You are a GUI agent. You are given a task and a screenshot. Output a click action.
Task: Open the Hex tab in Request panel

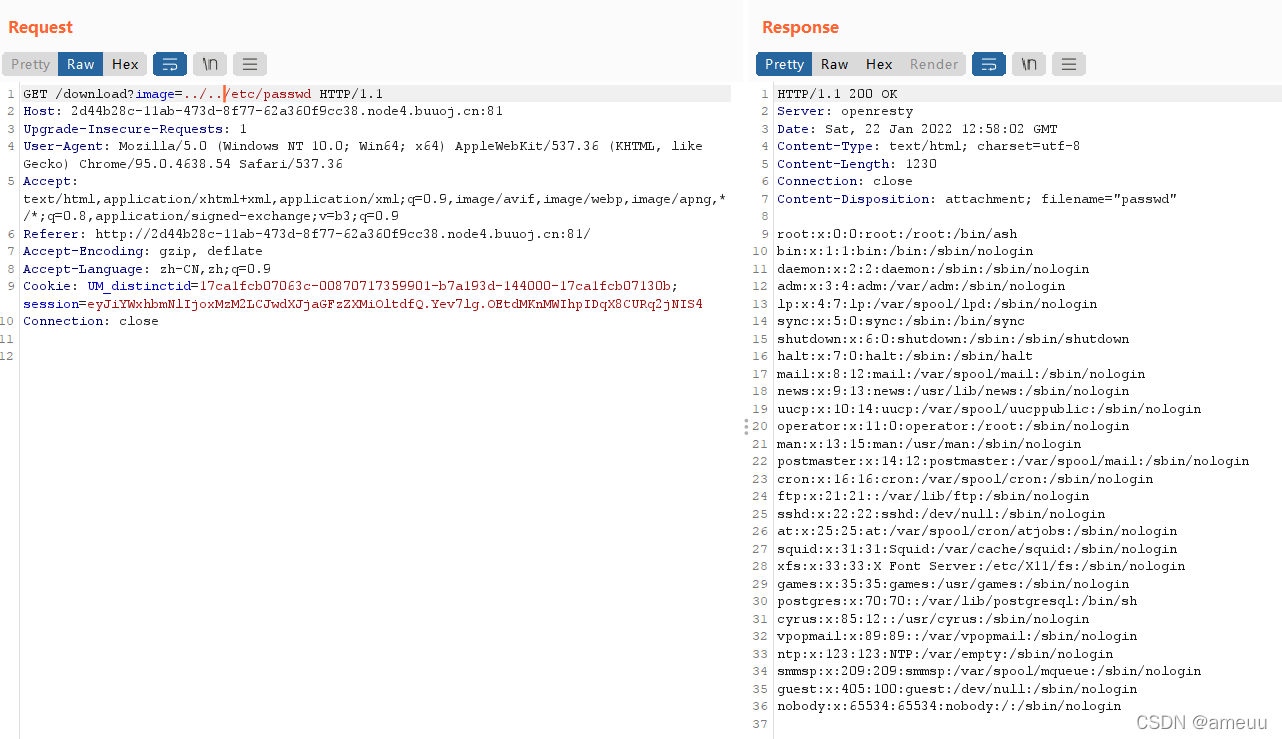125,64
